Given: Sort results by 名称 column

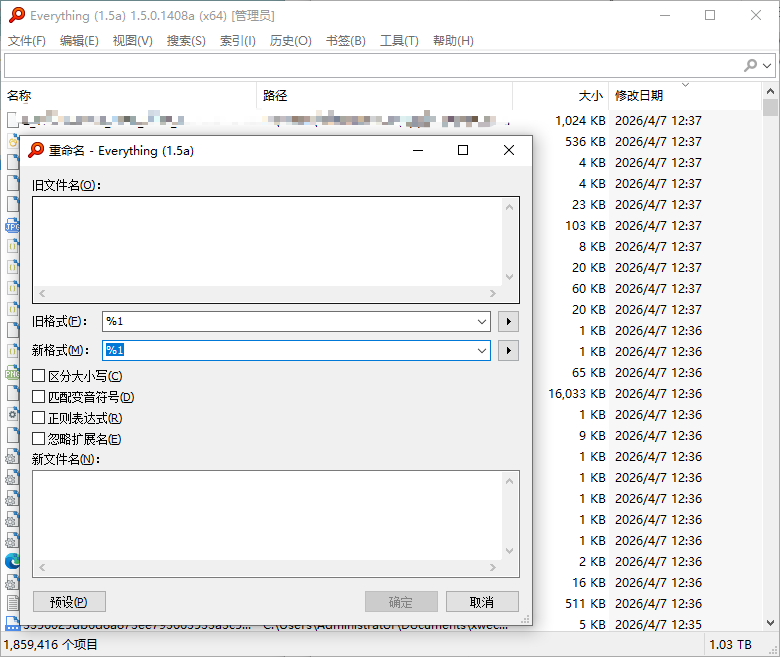Looking at the screenshot, I should pos(129,95).
